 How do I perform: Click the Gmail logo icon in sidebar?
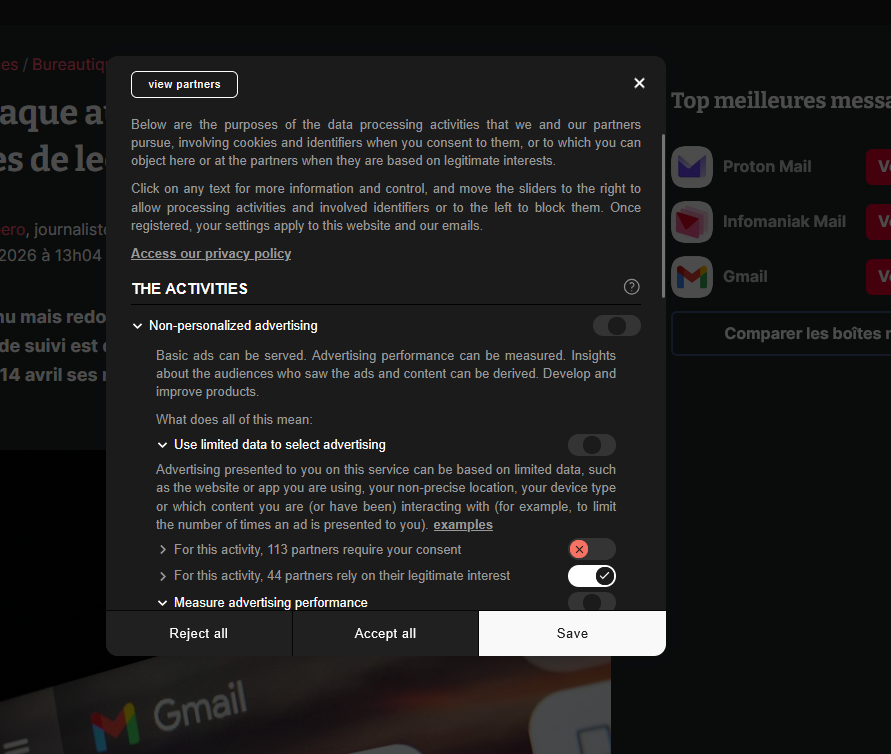[x=692, y=277]
